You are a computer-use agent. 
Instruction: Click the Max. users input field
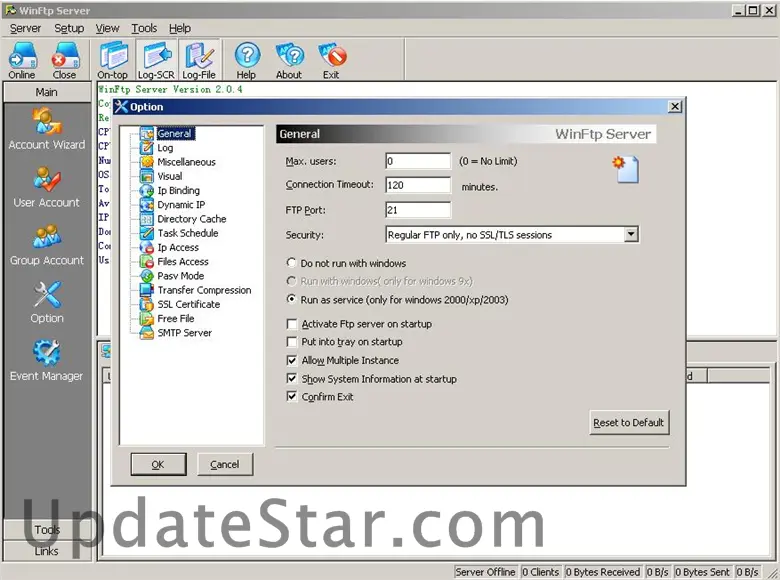[x=418, y=161]
